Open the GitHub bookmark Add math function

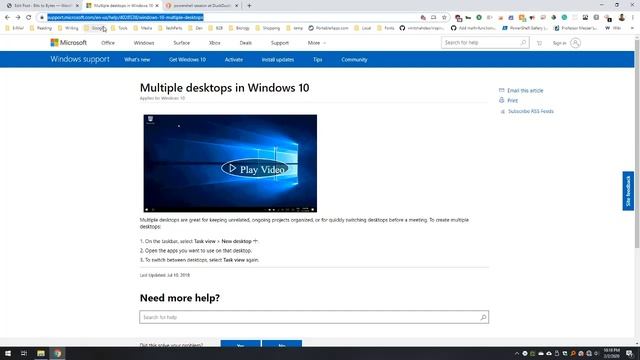[x=473, y=28]
